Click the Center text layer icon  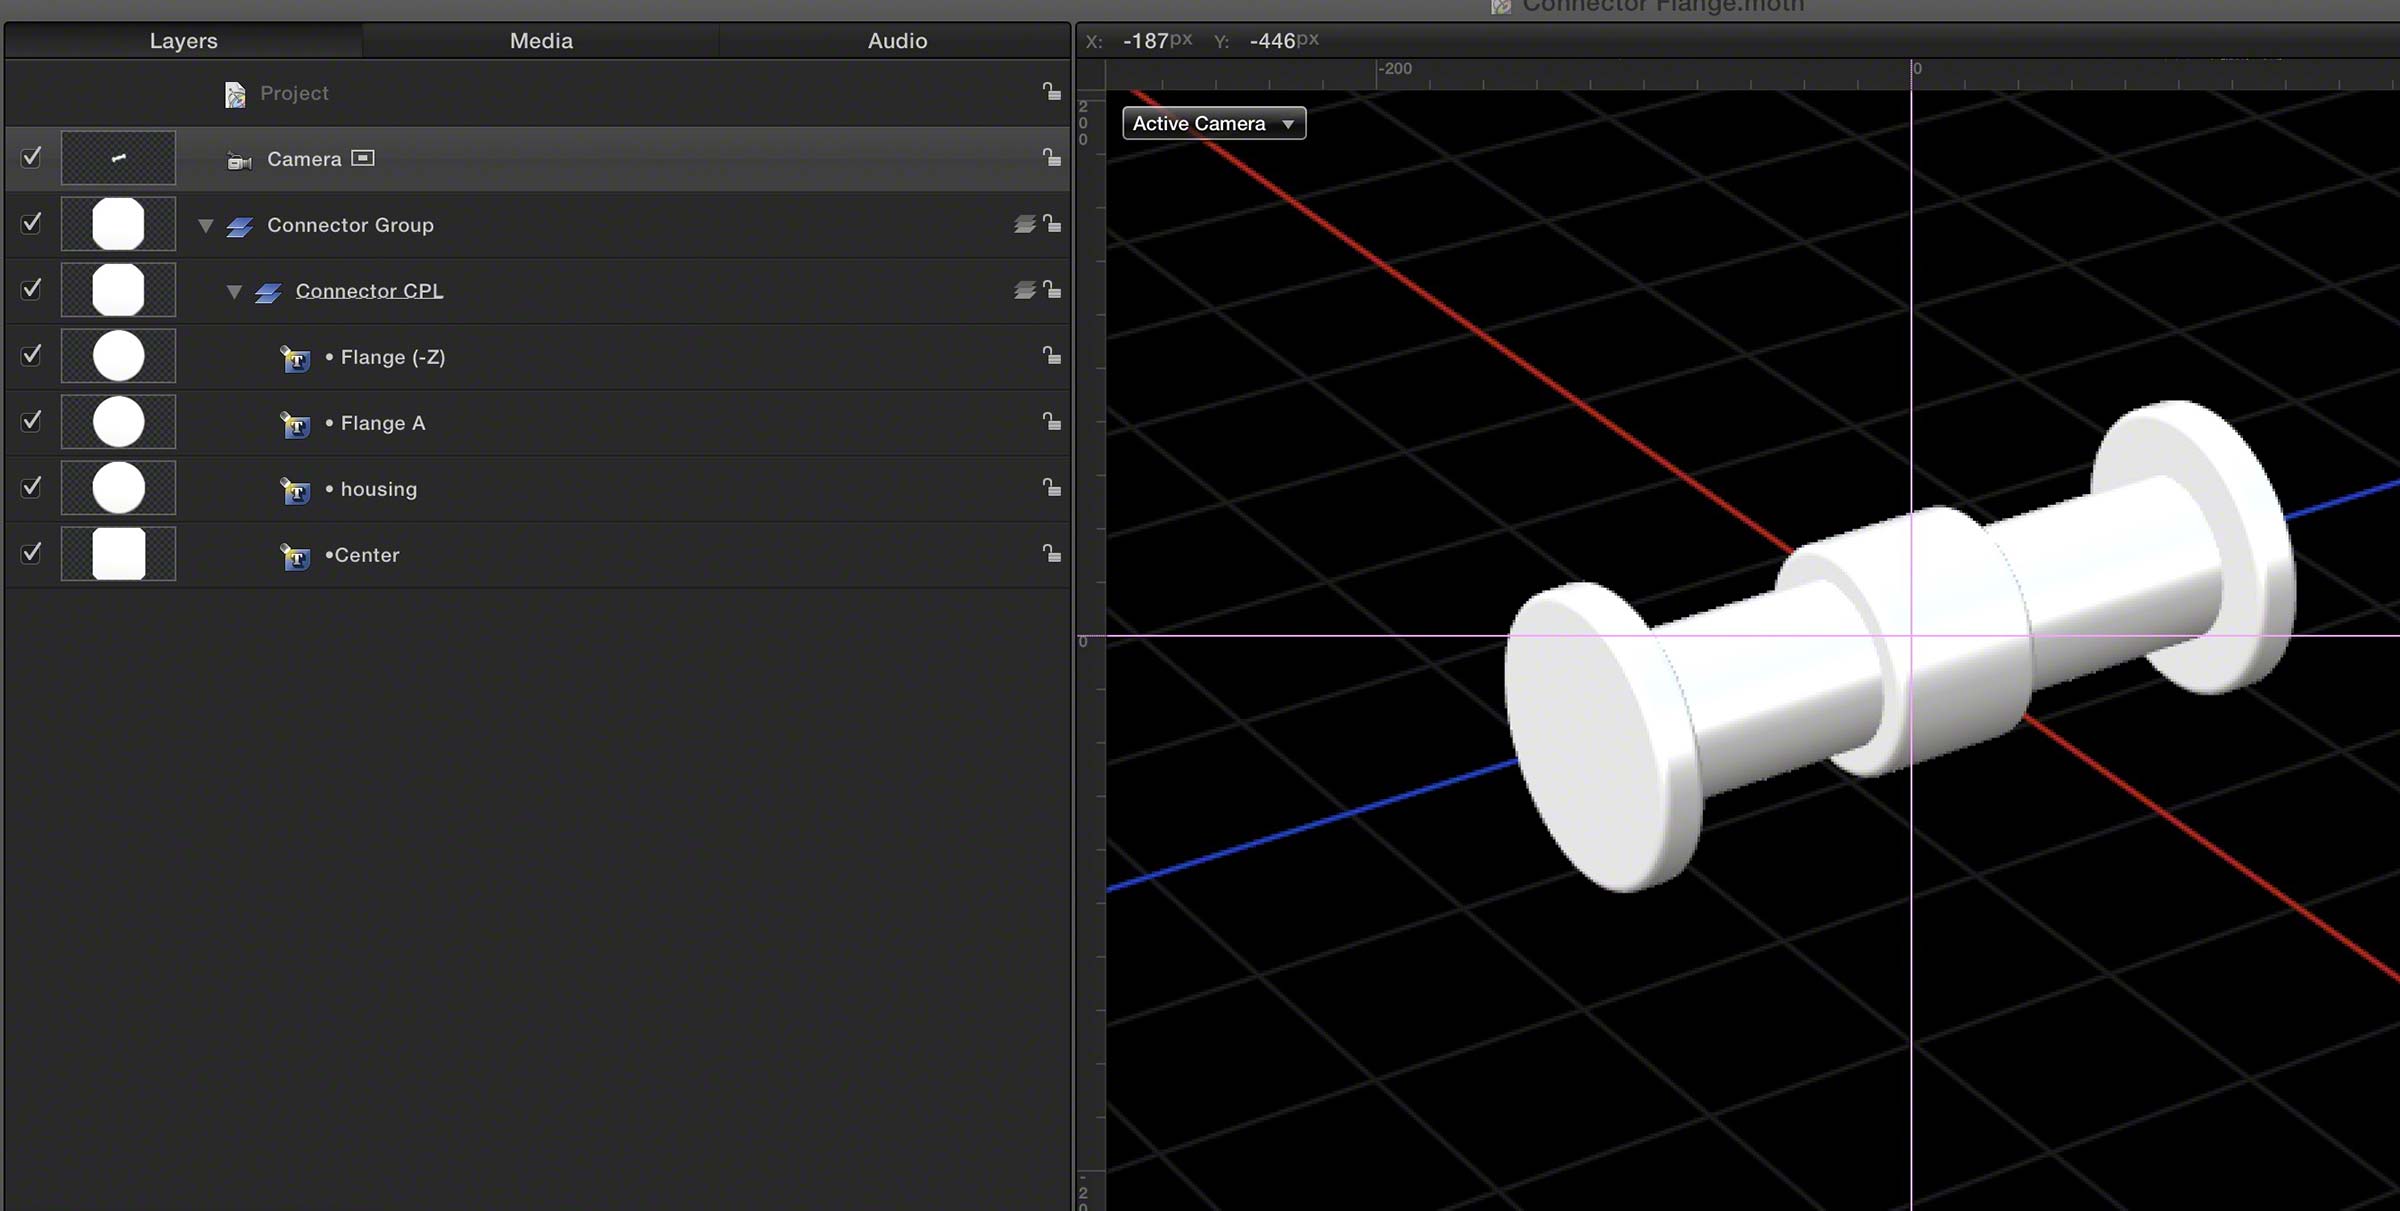coord(295,556)
